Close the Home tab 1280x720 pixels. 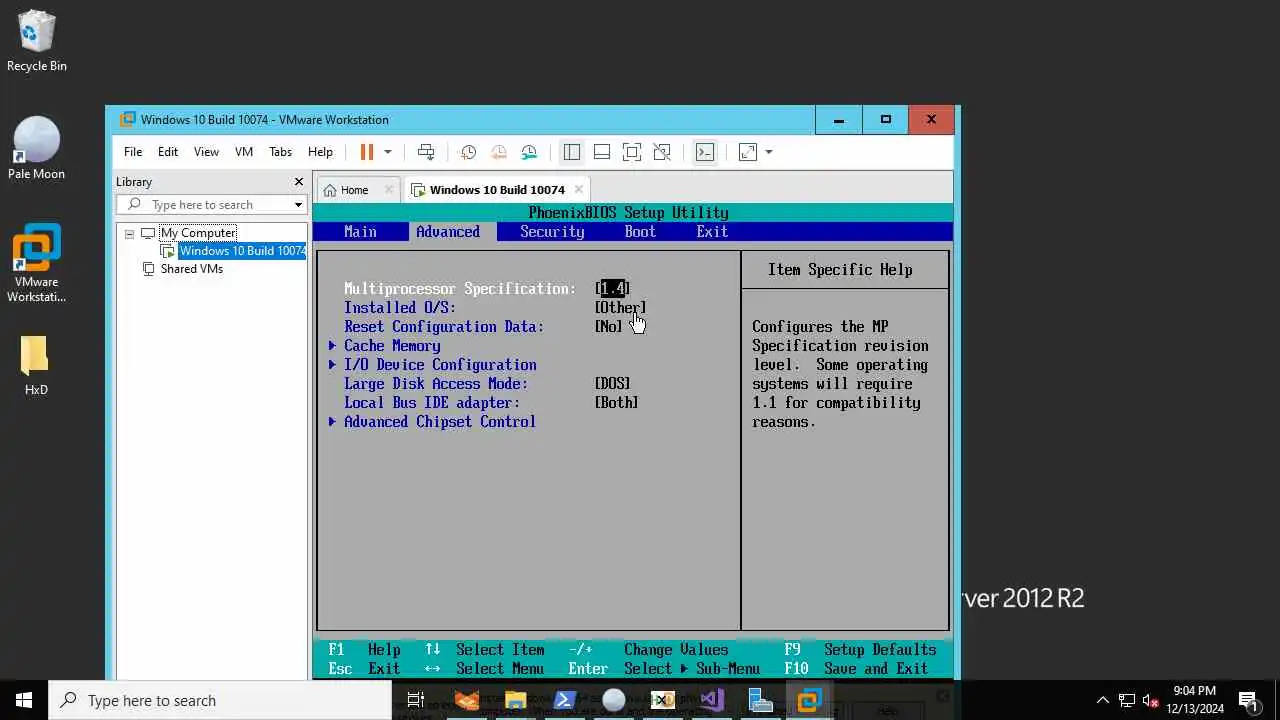(389, 190)
